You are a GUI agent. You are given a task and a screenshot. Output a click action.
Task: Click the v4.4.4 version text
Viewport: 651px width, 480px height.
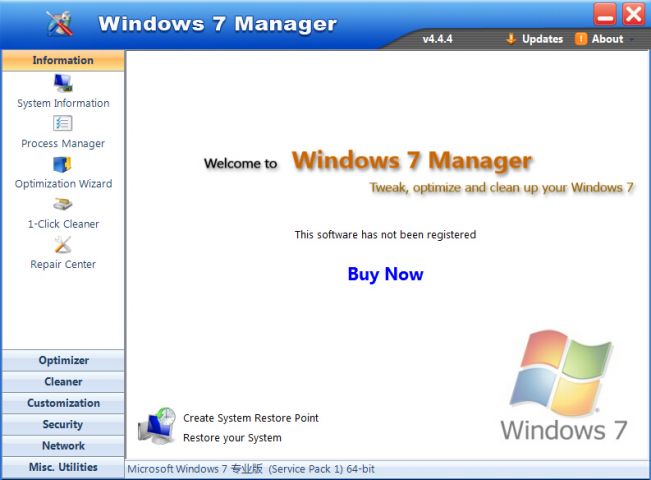pos(438,39)
